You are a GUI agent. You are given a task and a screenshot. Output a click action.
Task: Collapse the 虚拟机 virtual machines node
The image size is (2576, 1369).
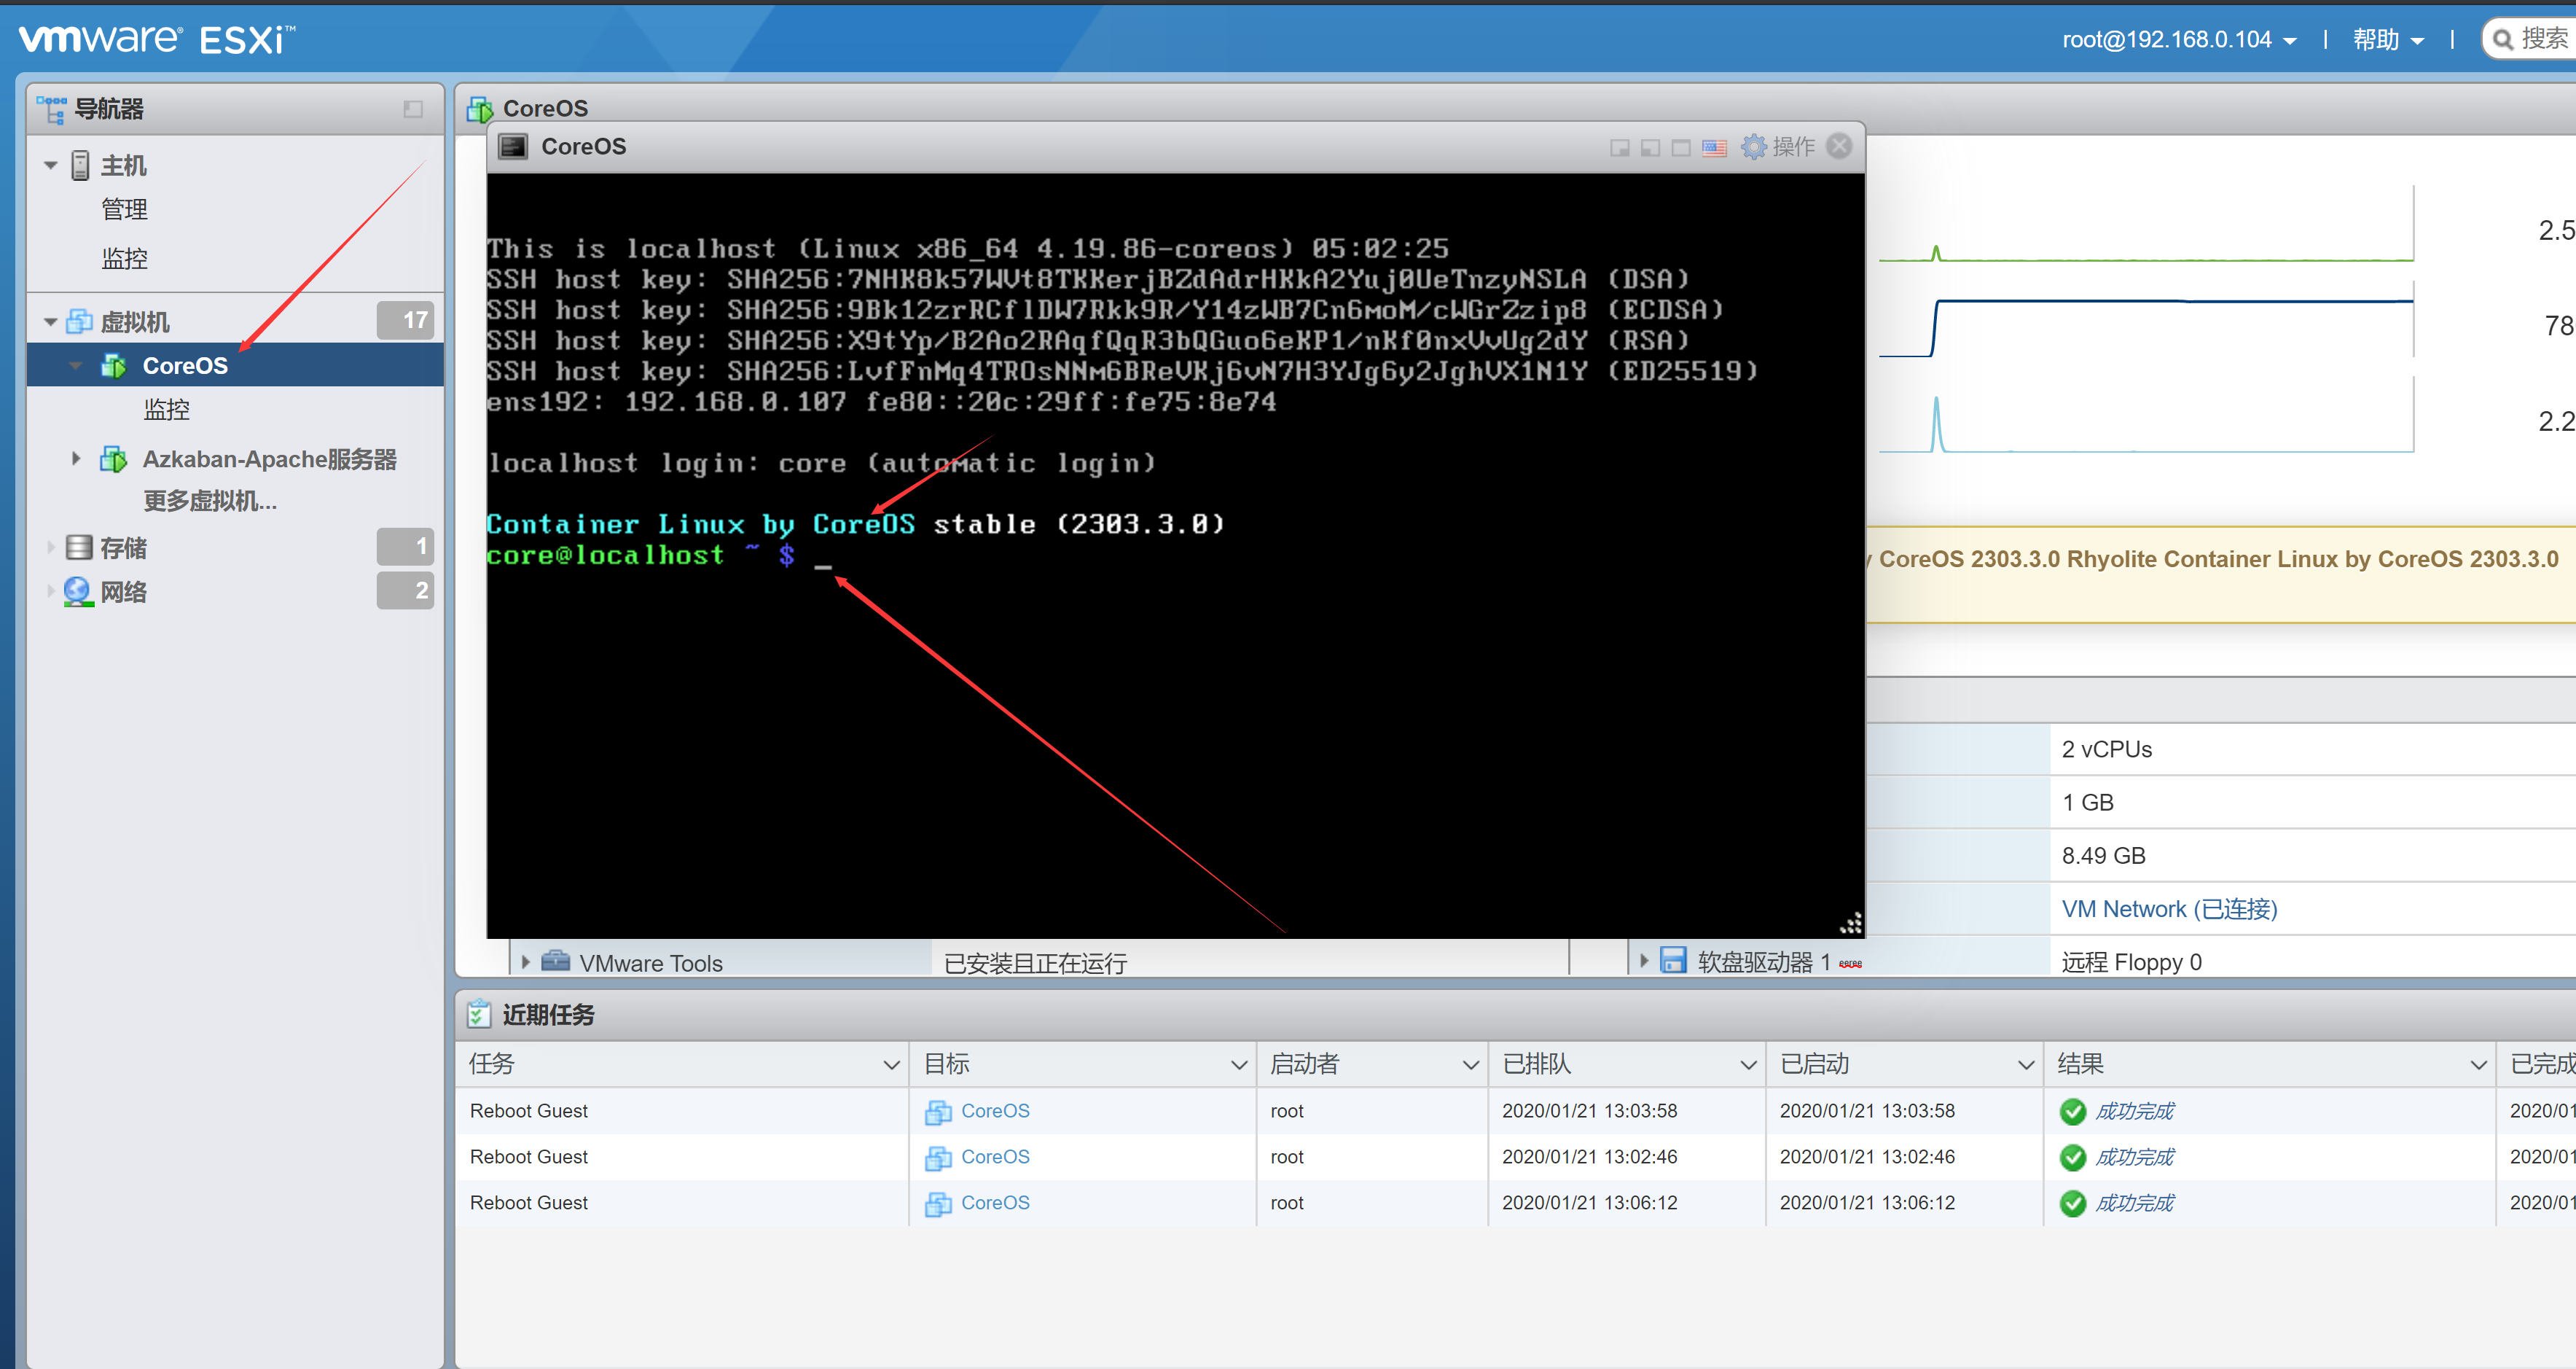pos(51,322)
